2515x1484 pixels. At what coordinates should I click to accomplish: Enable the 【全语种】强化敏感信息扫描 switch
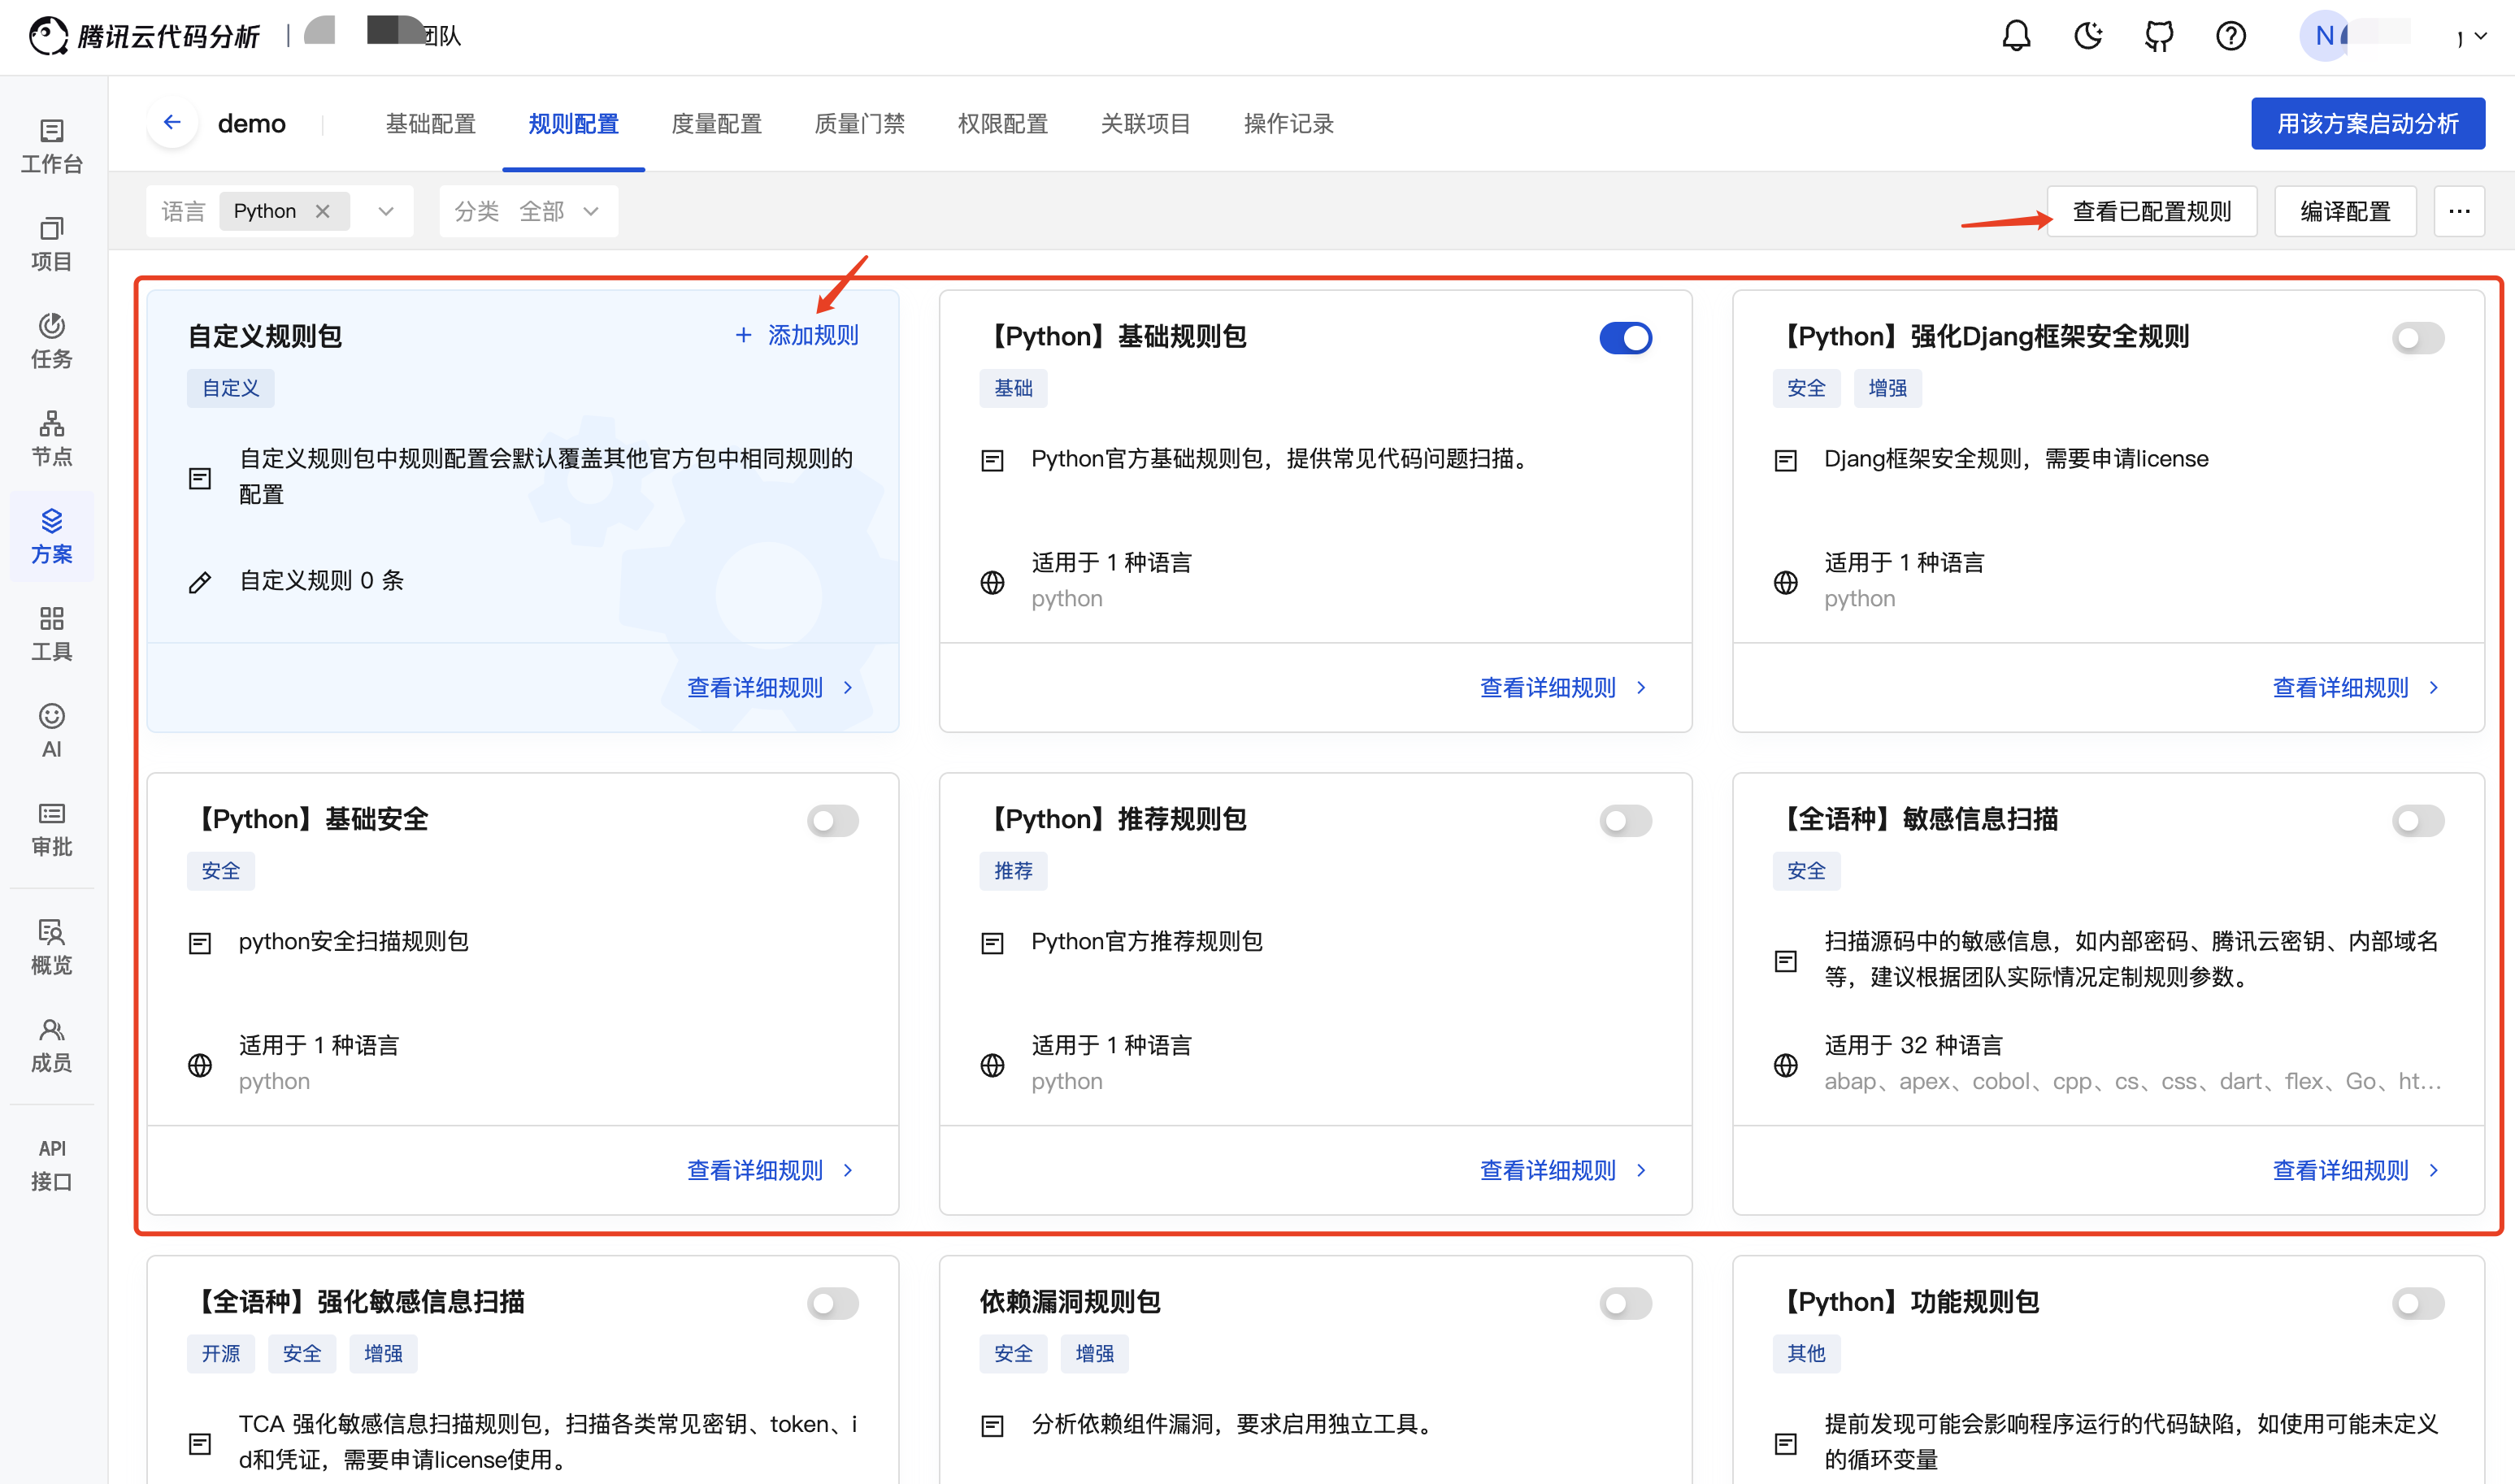tap(832, 1303)
